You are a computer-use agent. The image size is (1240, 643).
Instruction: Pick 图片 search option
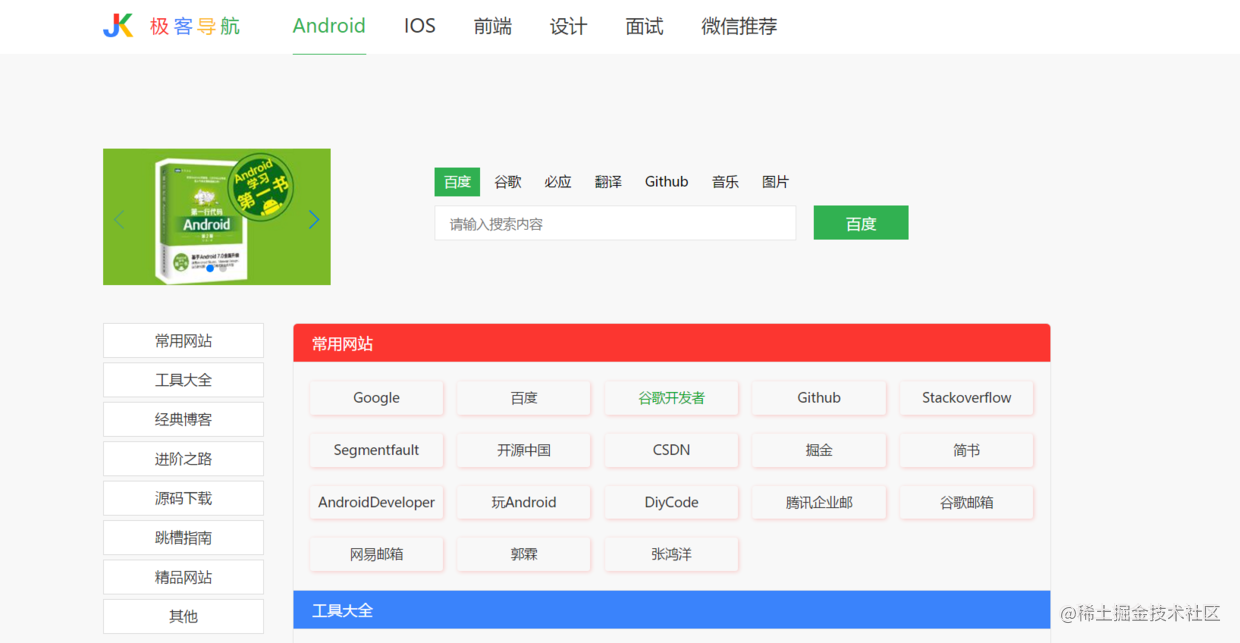click(x=775, y=182)
